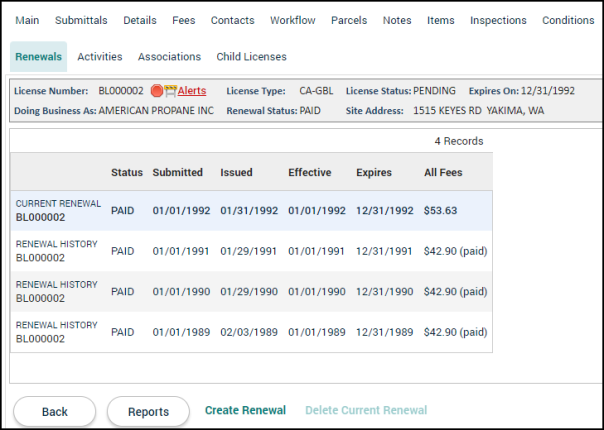Click the Renewal Status PAID value
The width and height of the screenshot is (604, 430).
tap(310, 111)
